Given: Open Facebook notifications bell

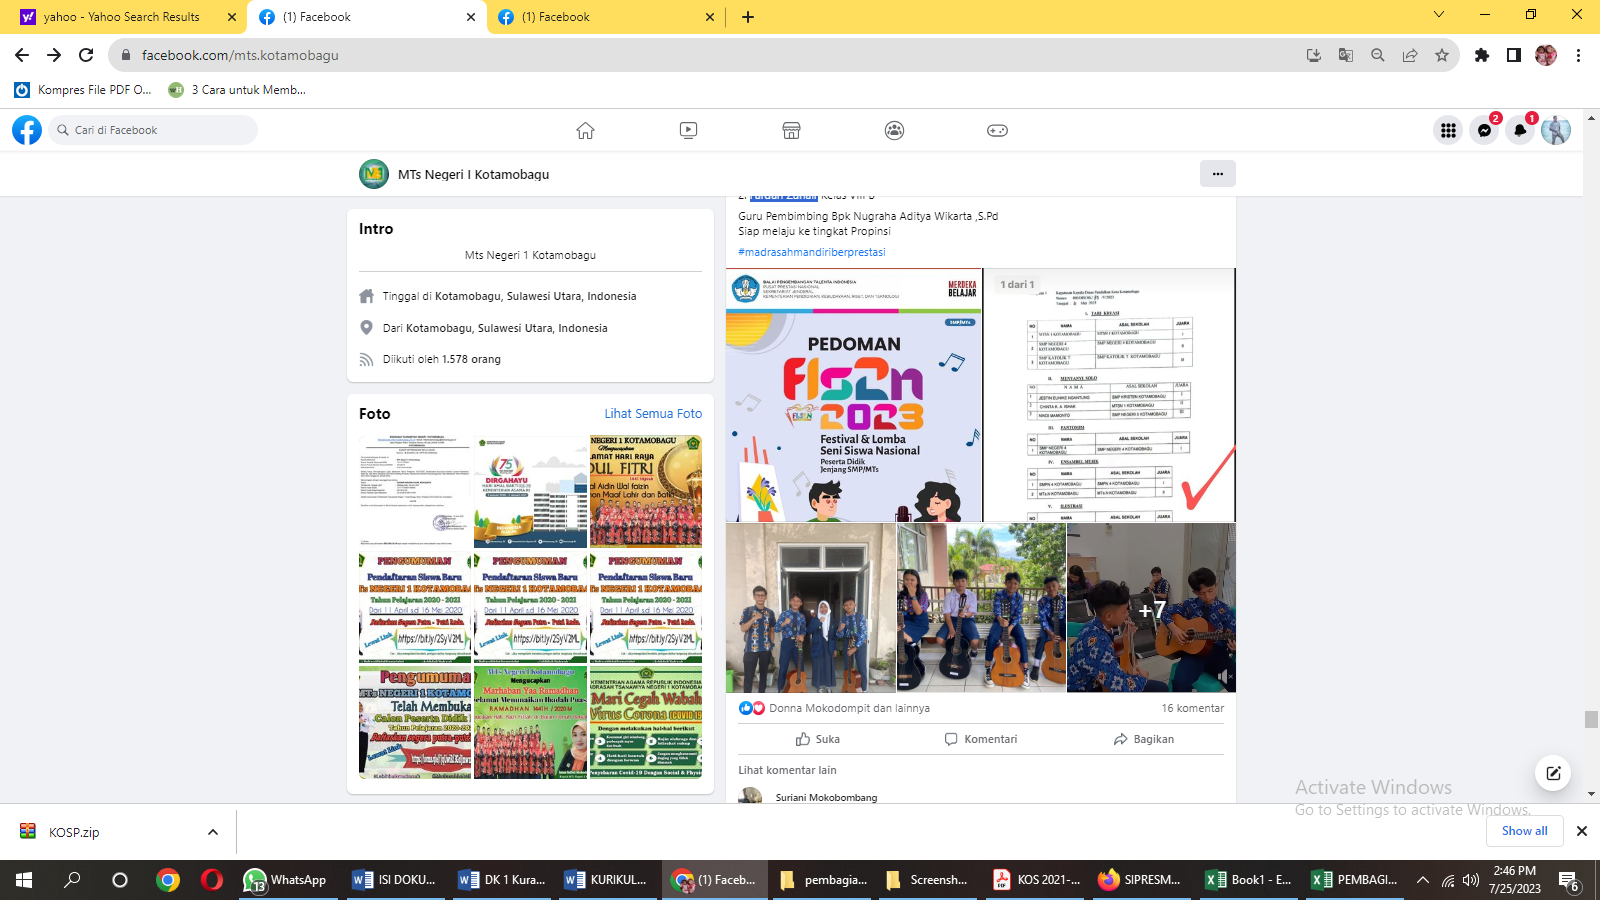Looking at the screenshot, I should pyautogui.click(x=1520, y=130).
